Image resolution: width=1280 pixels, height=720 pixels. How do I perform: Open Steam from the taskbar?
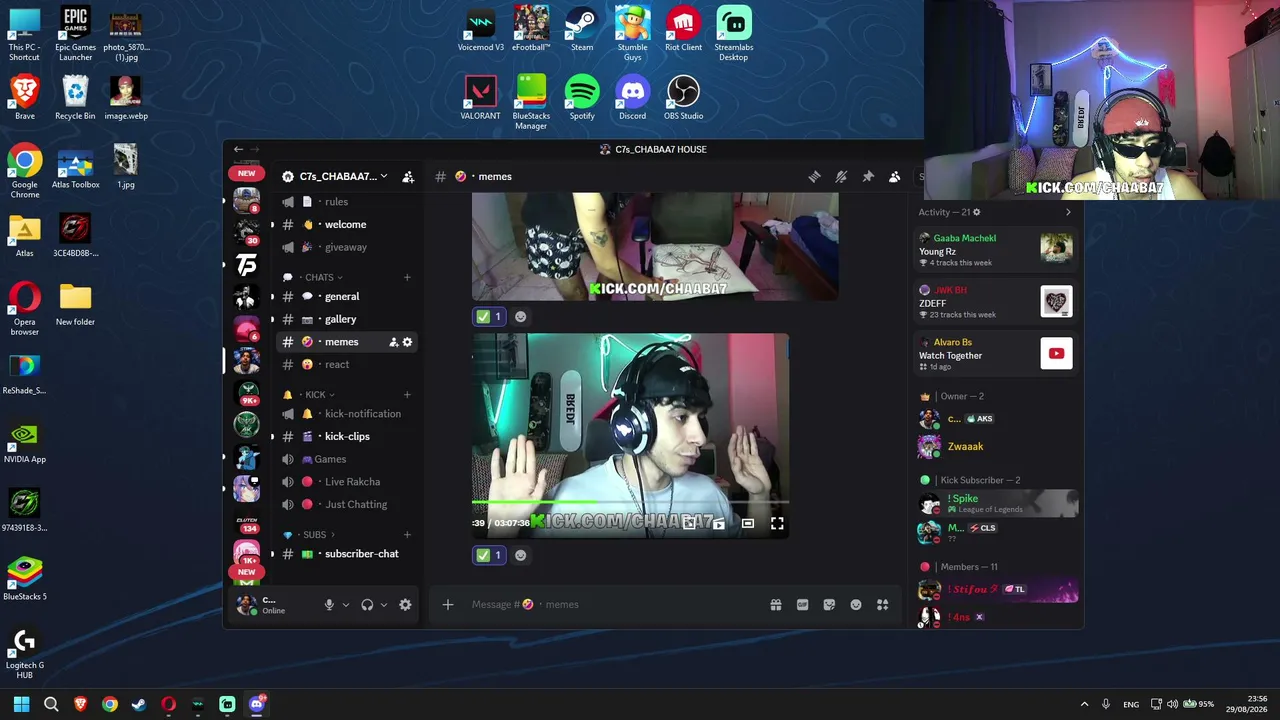pyautogui.click(x=139, y=704)
